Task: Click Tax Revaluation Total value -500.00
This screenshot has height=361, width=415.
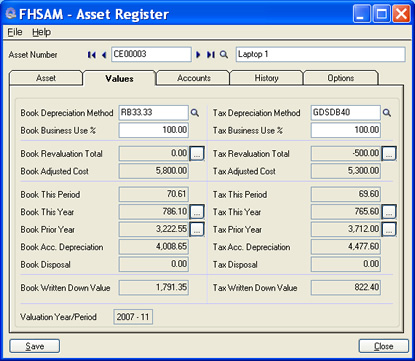Action: coord(346,154)
